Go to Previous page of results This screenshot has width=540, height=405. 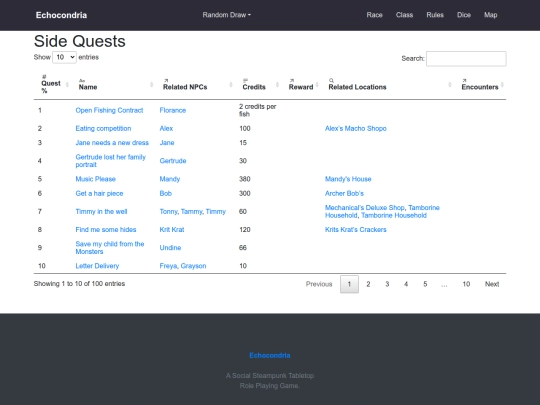(319, 284)
